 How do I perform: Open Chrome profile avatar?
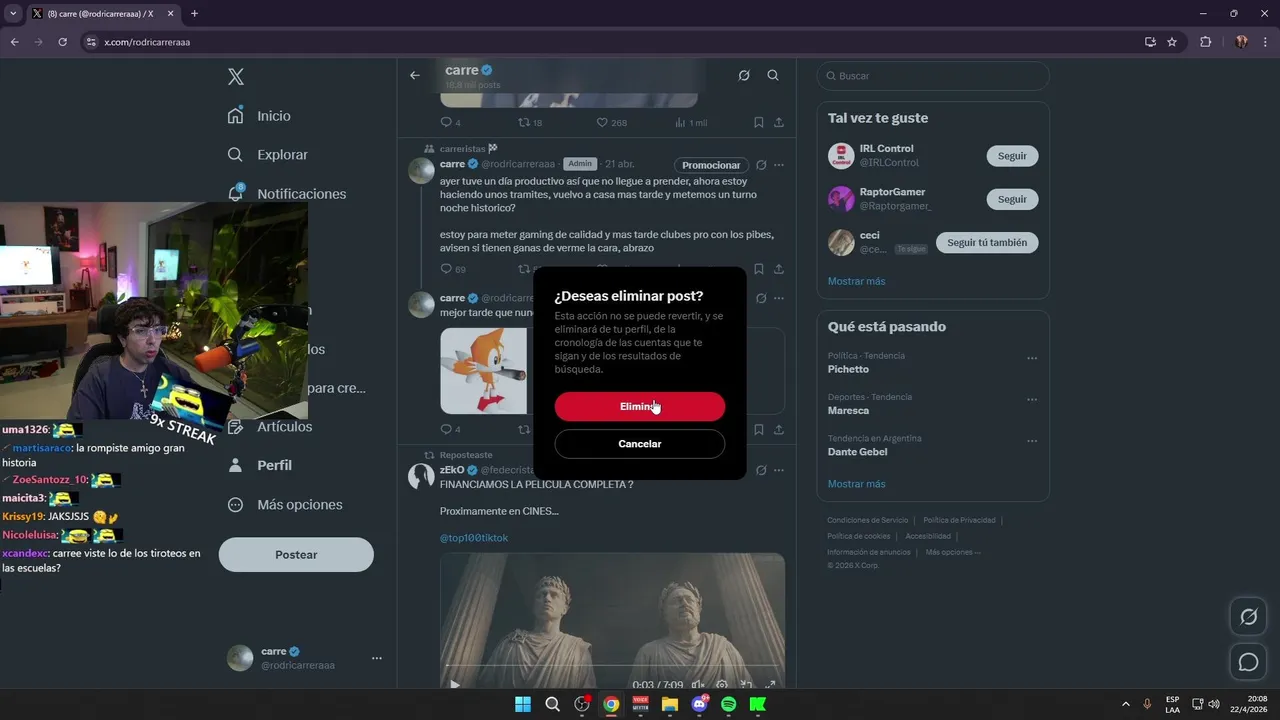pos(1241,42)
